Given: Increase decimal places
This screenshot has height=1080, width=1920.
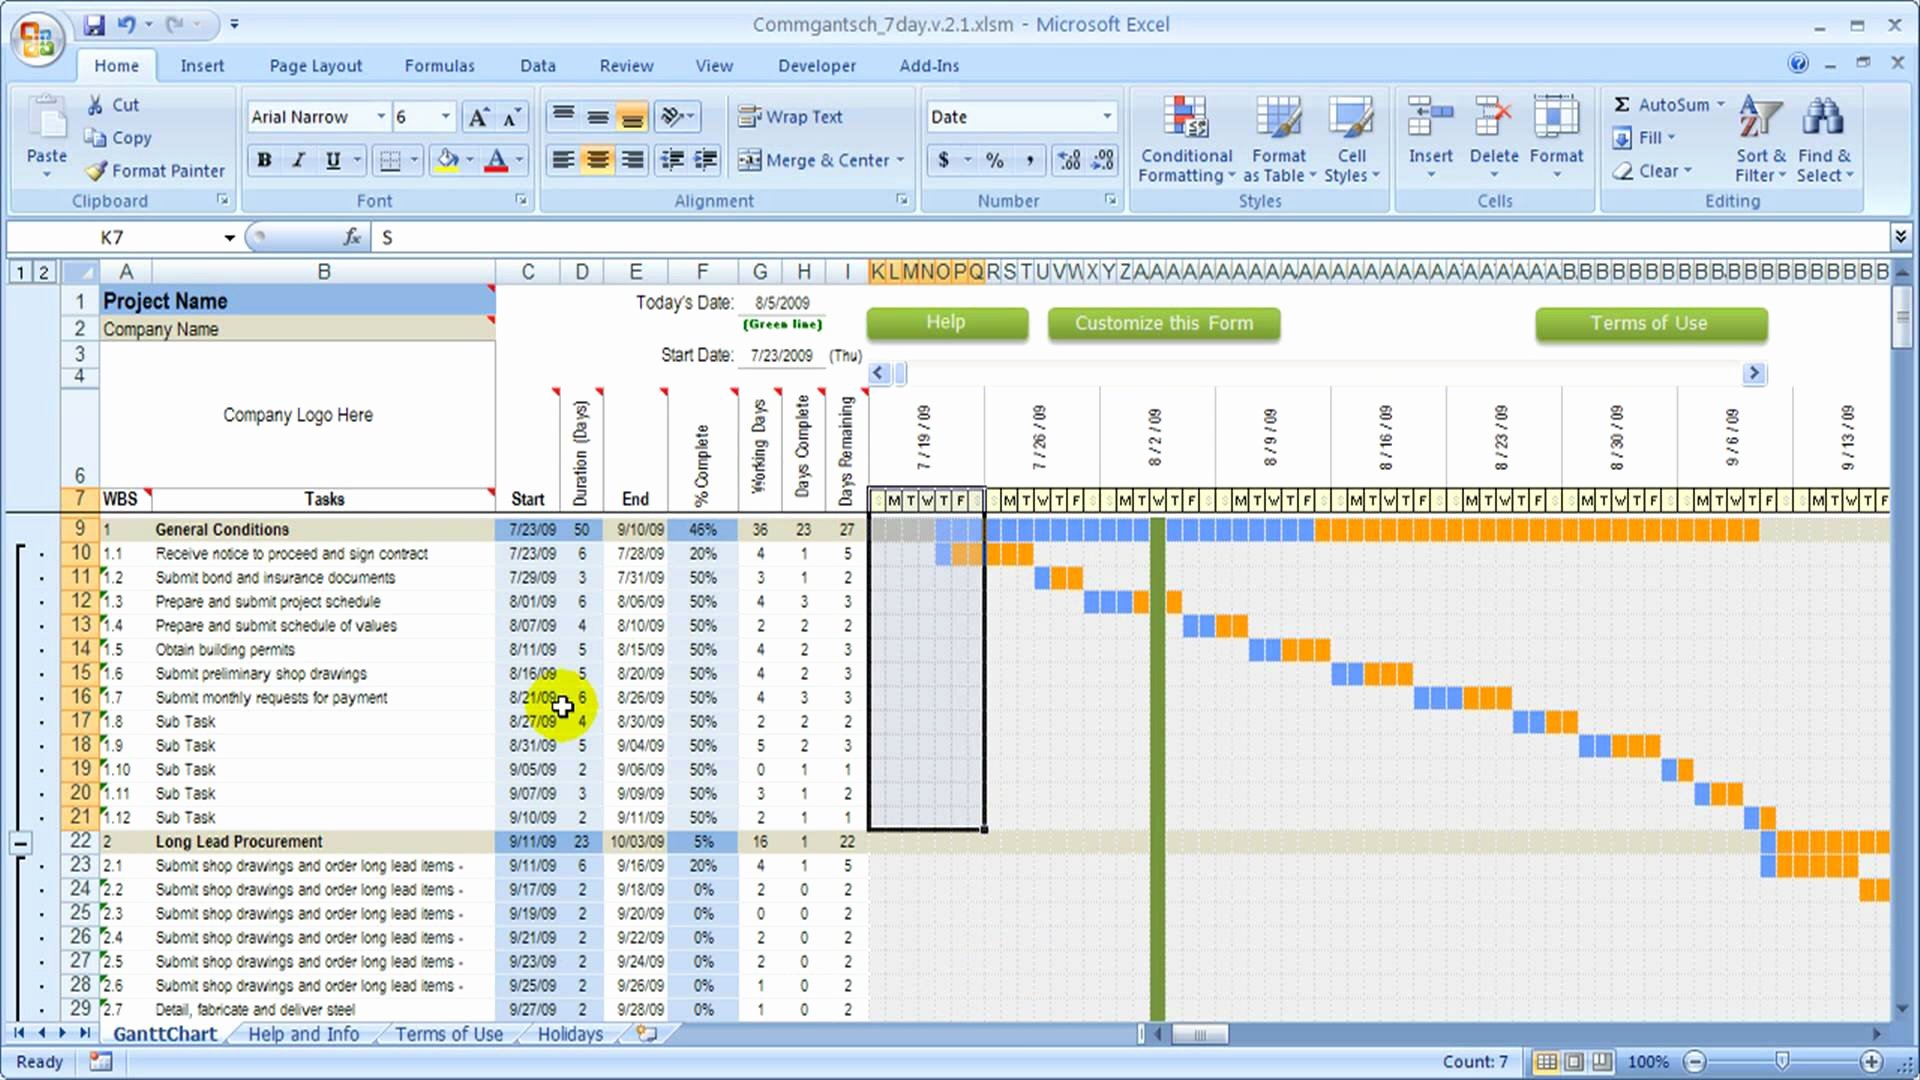Looking at the screenshot, I should (1068, 160).
